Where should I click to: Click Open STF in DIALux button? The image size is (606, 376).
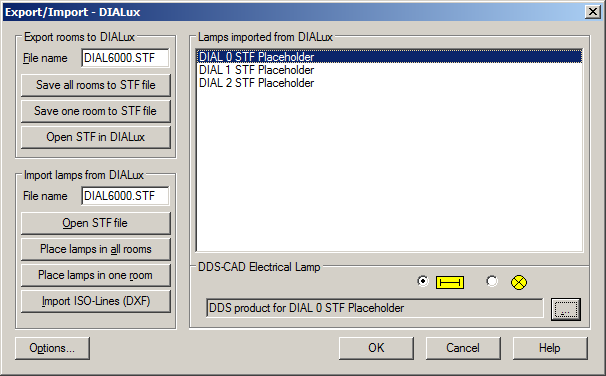[x=95, y=137]
